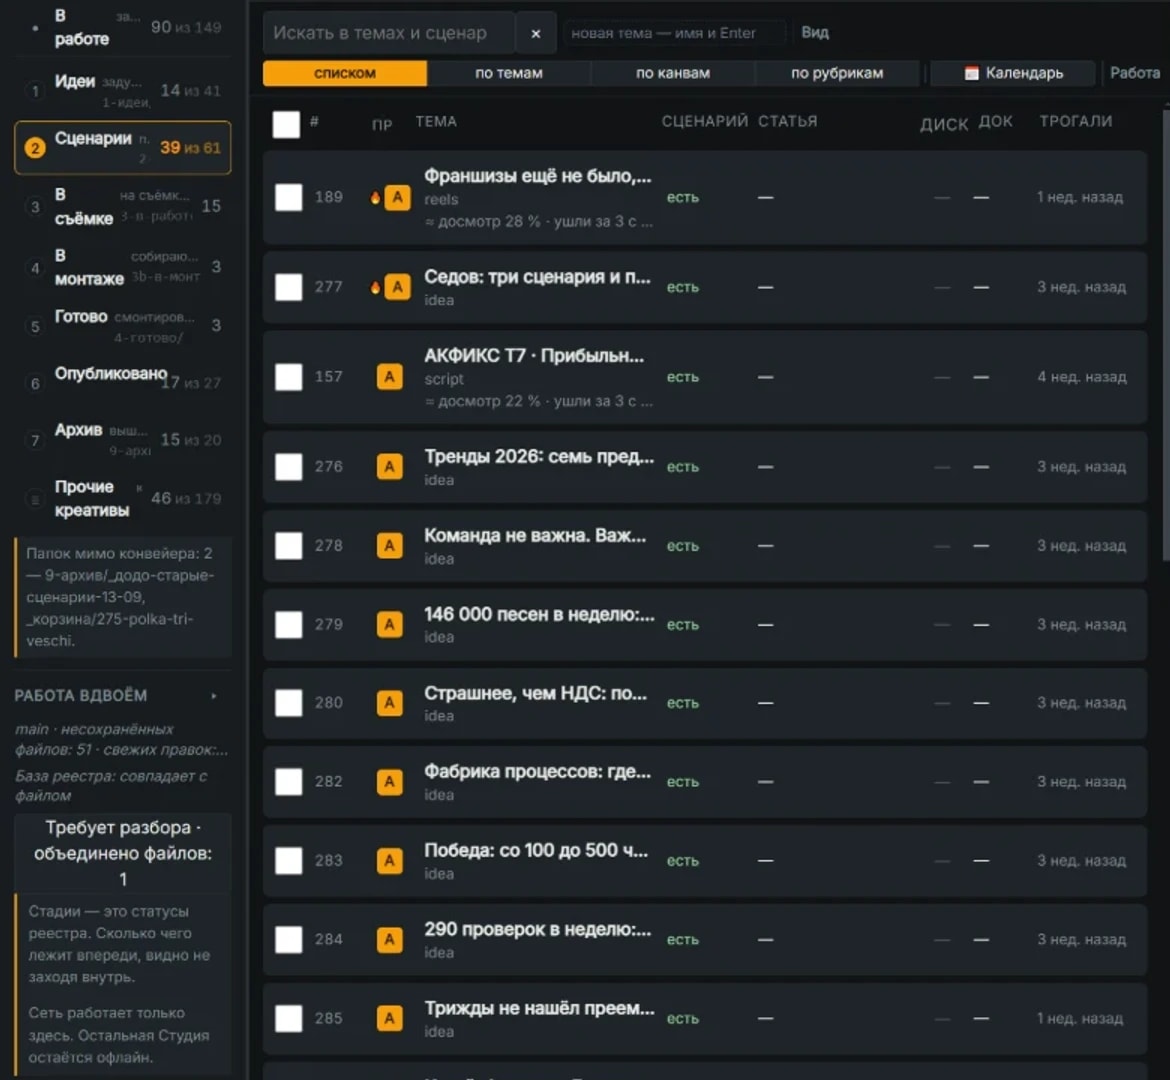Click the number 5 circle beside Готово
1170x1080 pixels.
click(34, 326)
